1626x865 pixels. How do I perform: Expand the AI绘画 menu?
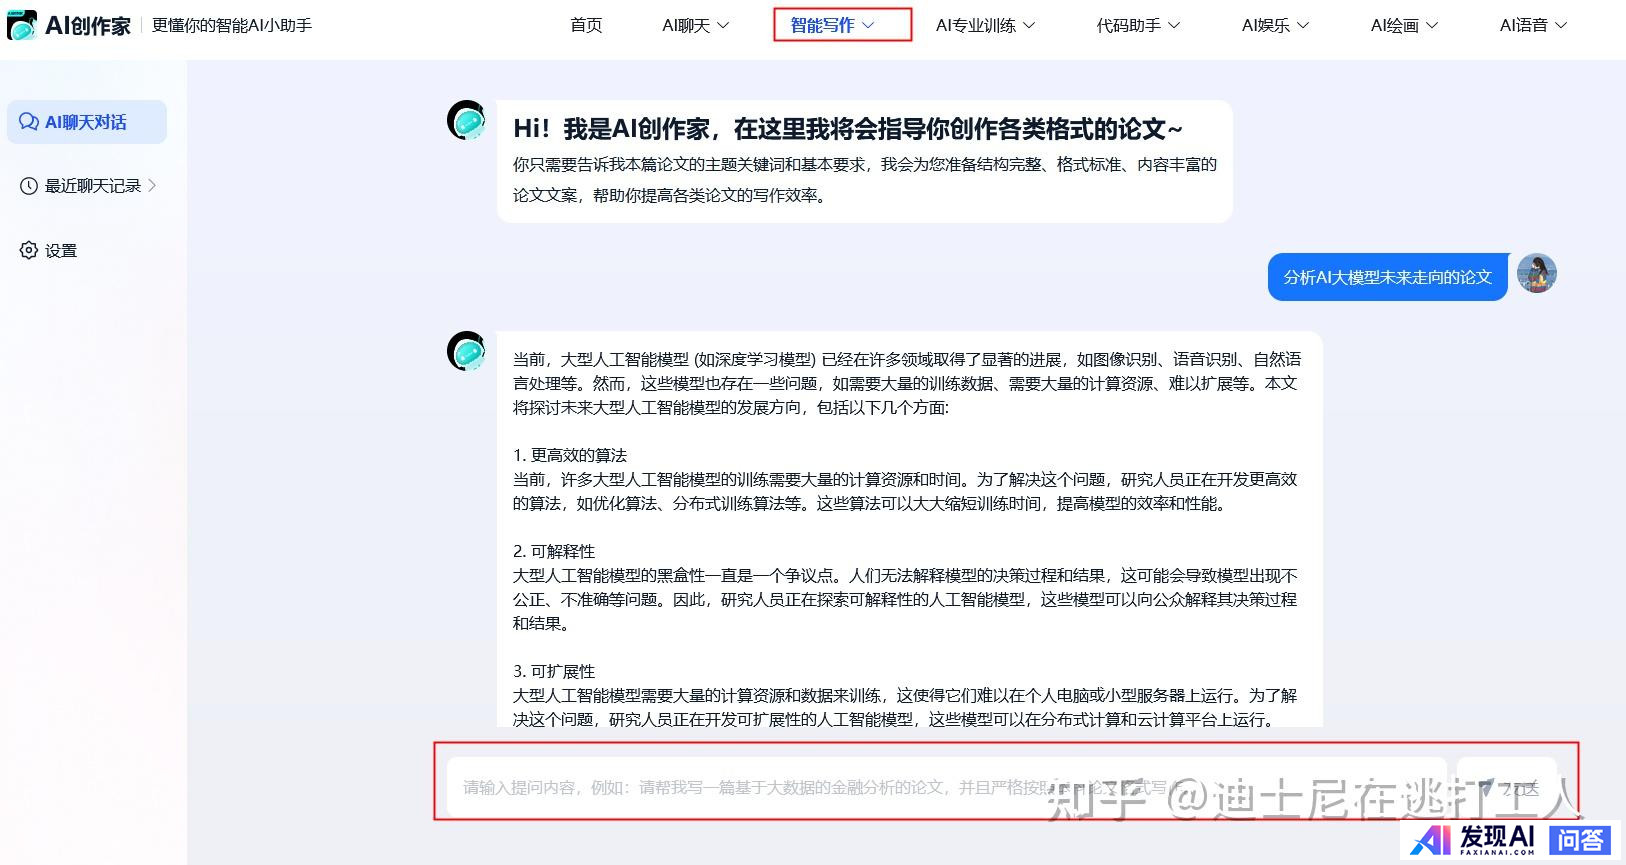1404,25
